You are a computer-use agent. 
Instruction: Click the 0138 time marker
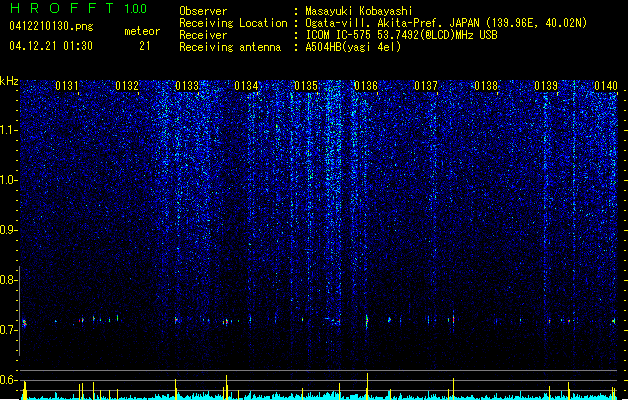coord(486,86)
